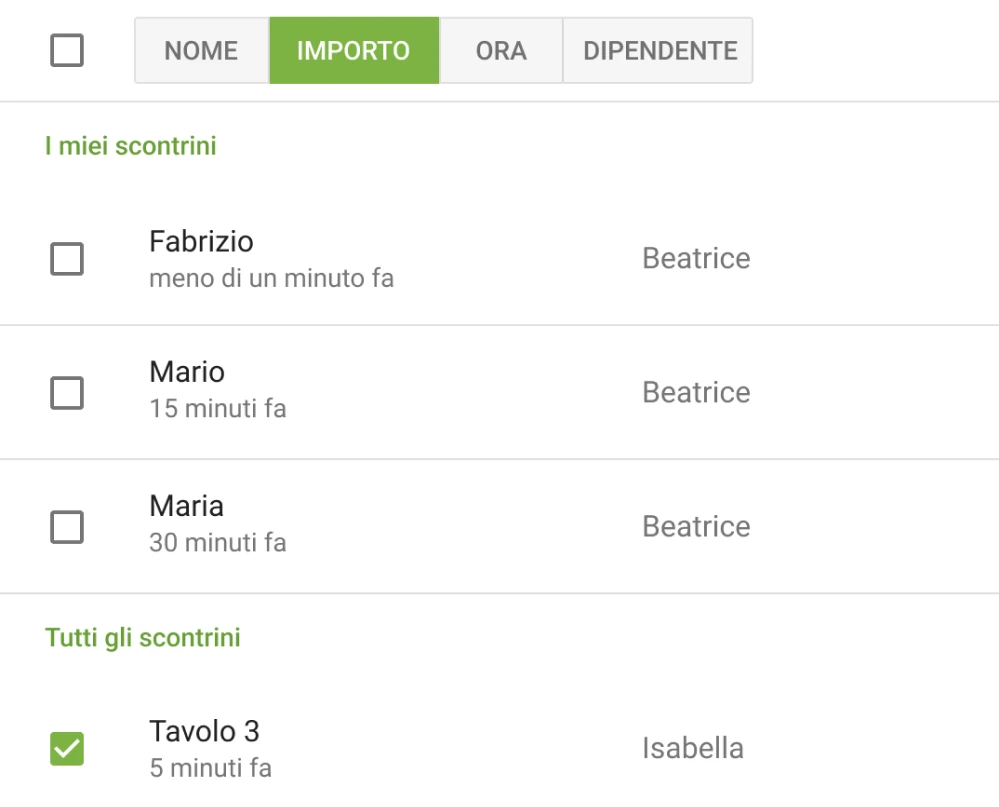
Task: Sort receipts by ORA
Action: click(500, 50)
